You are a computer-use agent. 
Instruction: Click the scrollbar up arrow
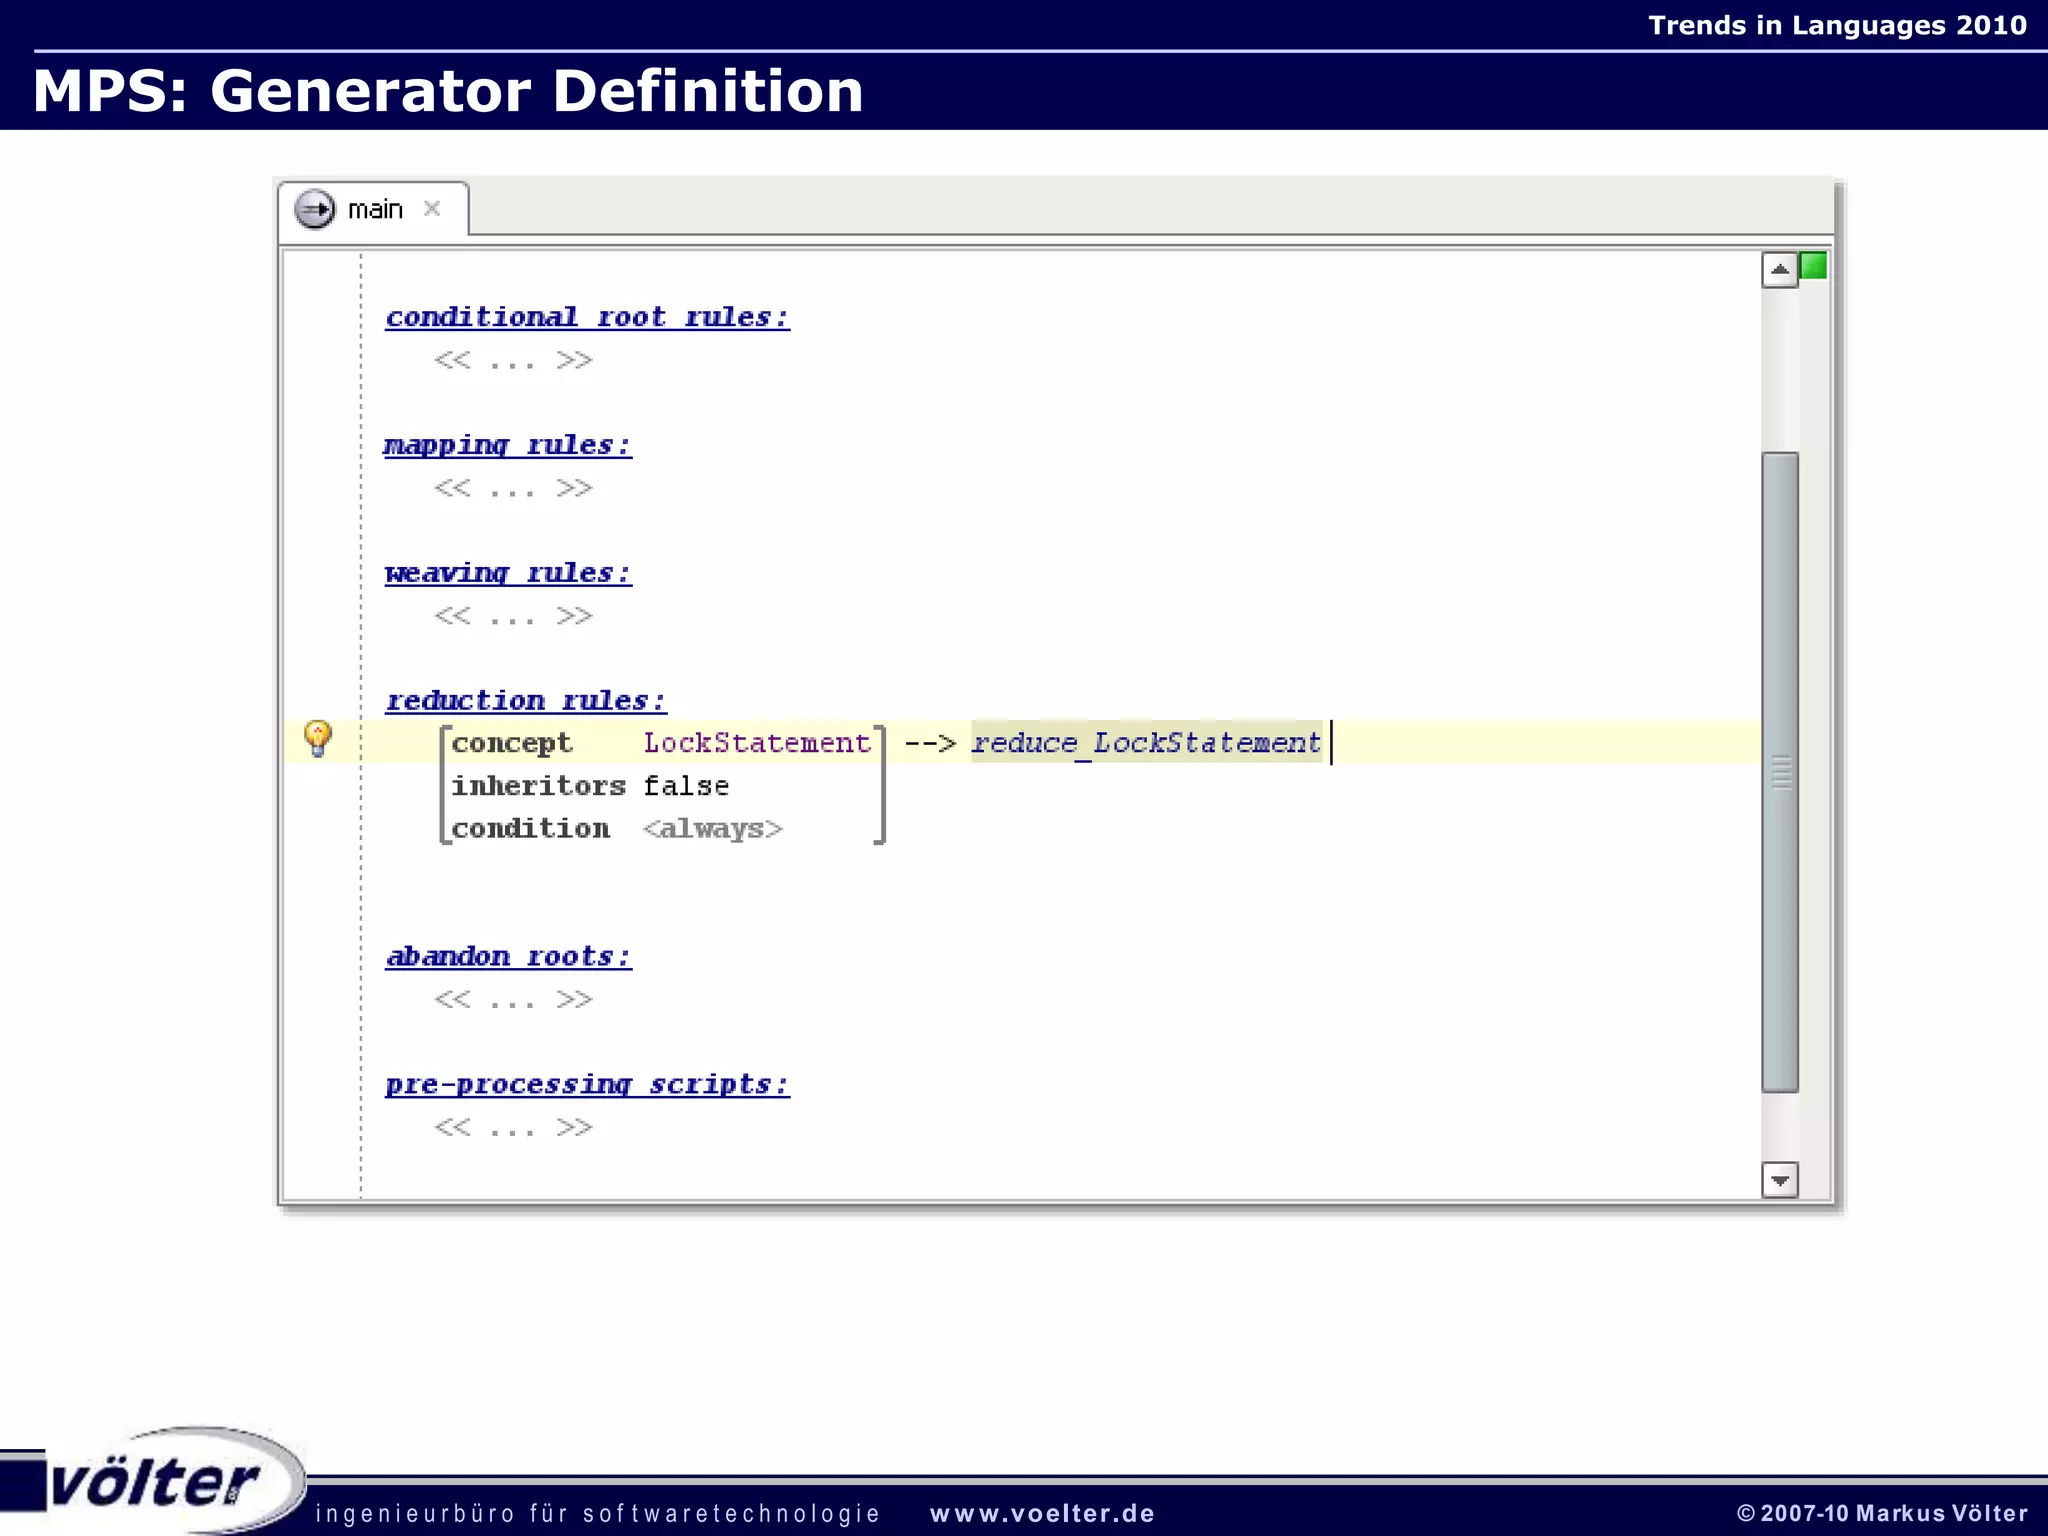click(x=1780, y=270)
